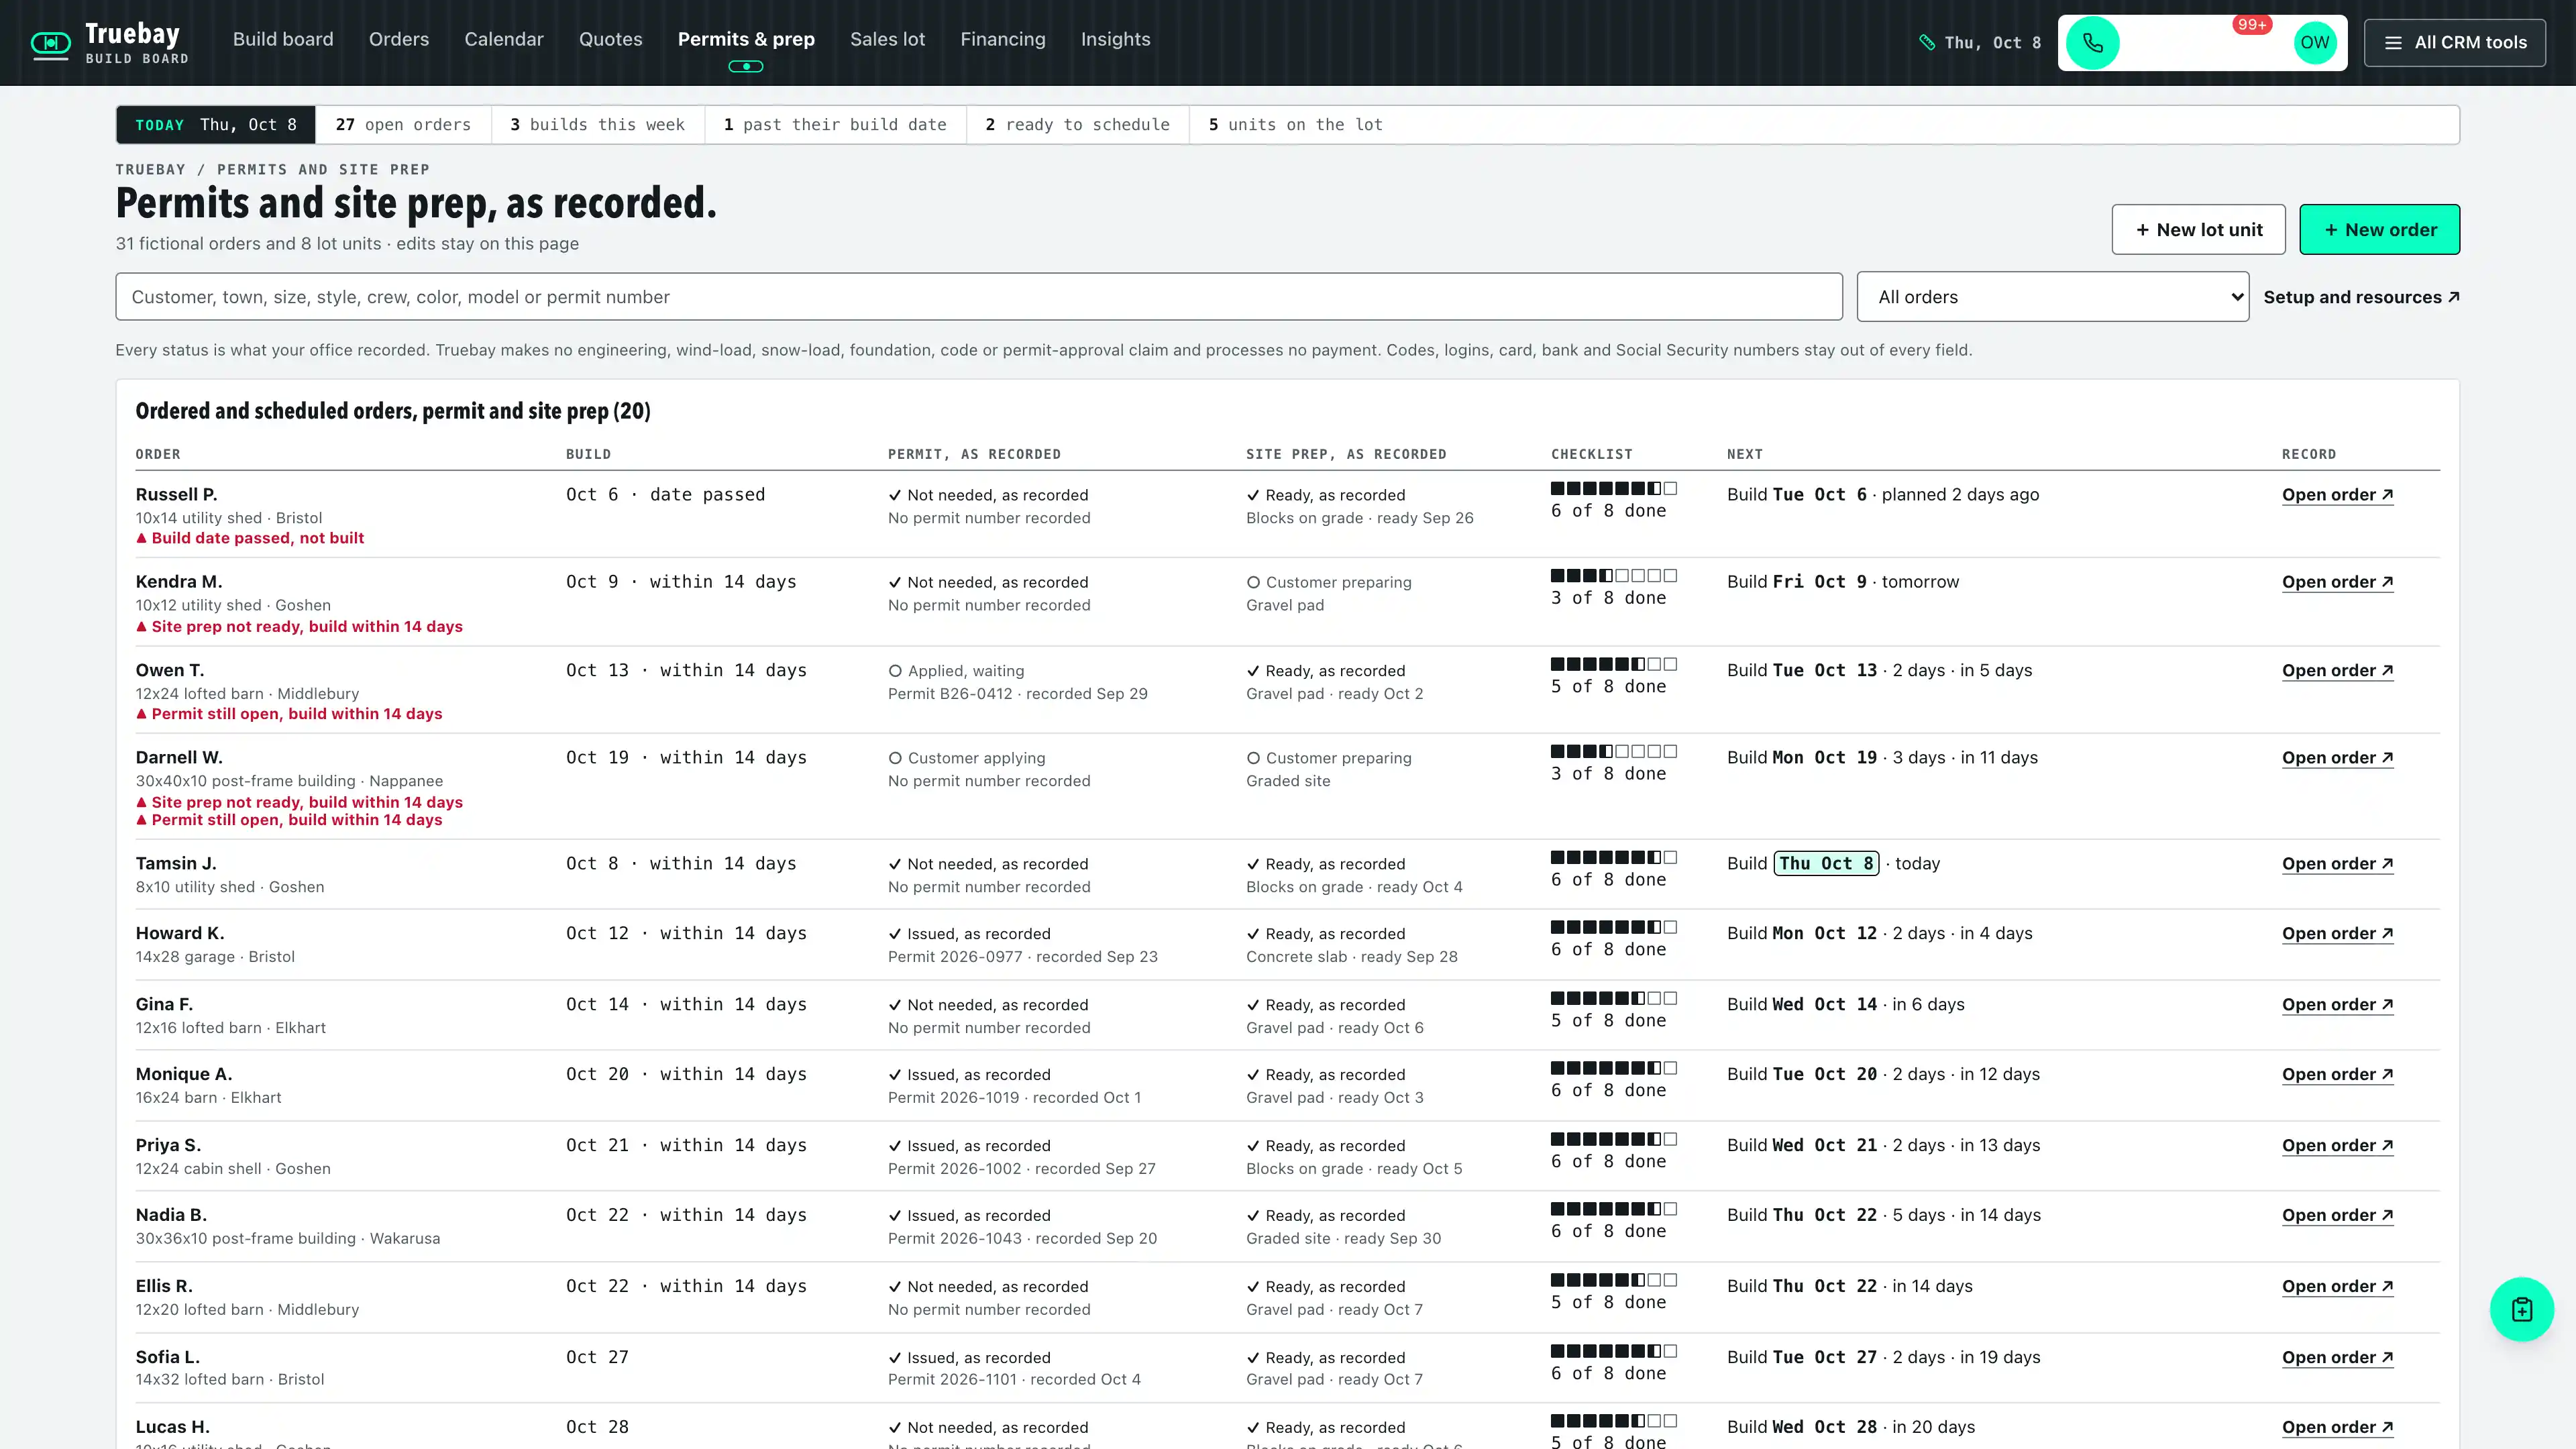2576x1449 pixels.
Task: Open order record for Monique A.
Action: [2337, 1075]
